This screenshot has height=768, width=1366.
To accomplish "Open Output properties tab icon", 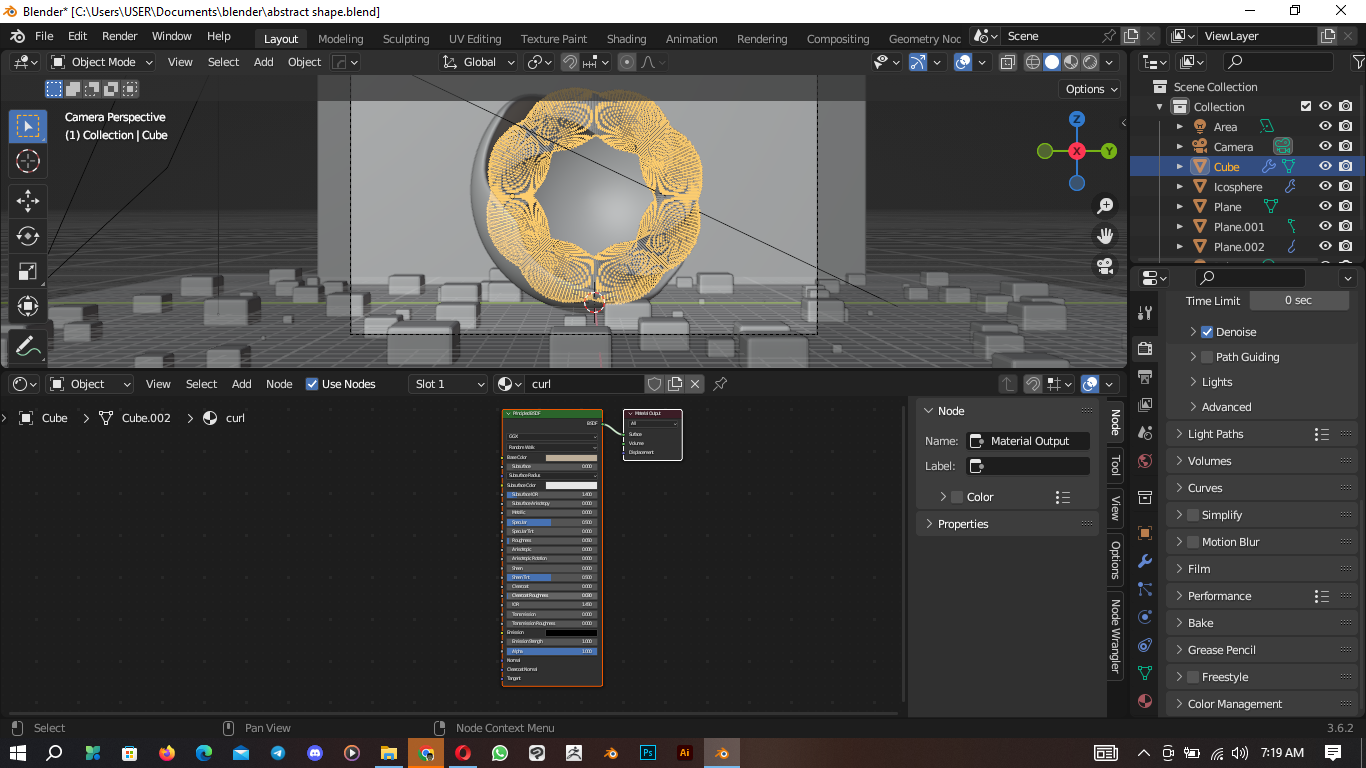I will [1145, 378].
